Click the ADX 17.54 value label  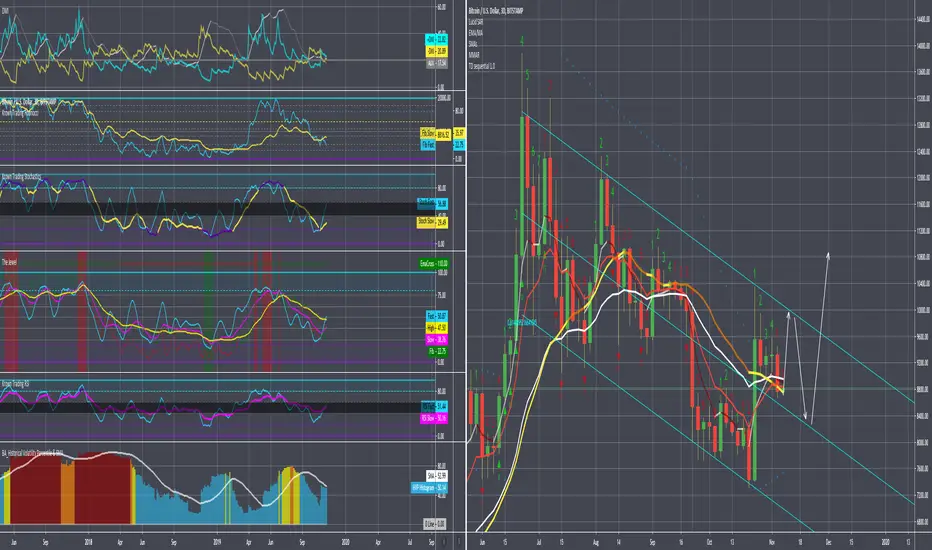(x=437, y=63)
